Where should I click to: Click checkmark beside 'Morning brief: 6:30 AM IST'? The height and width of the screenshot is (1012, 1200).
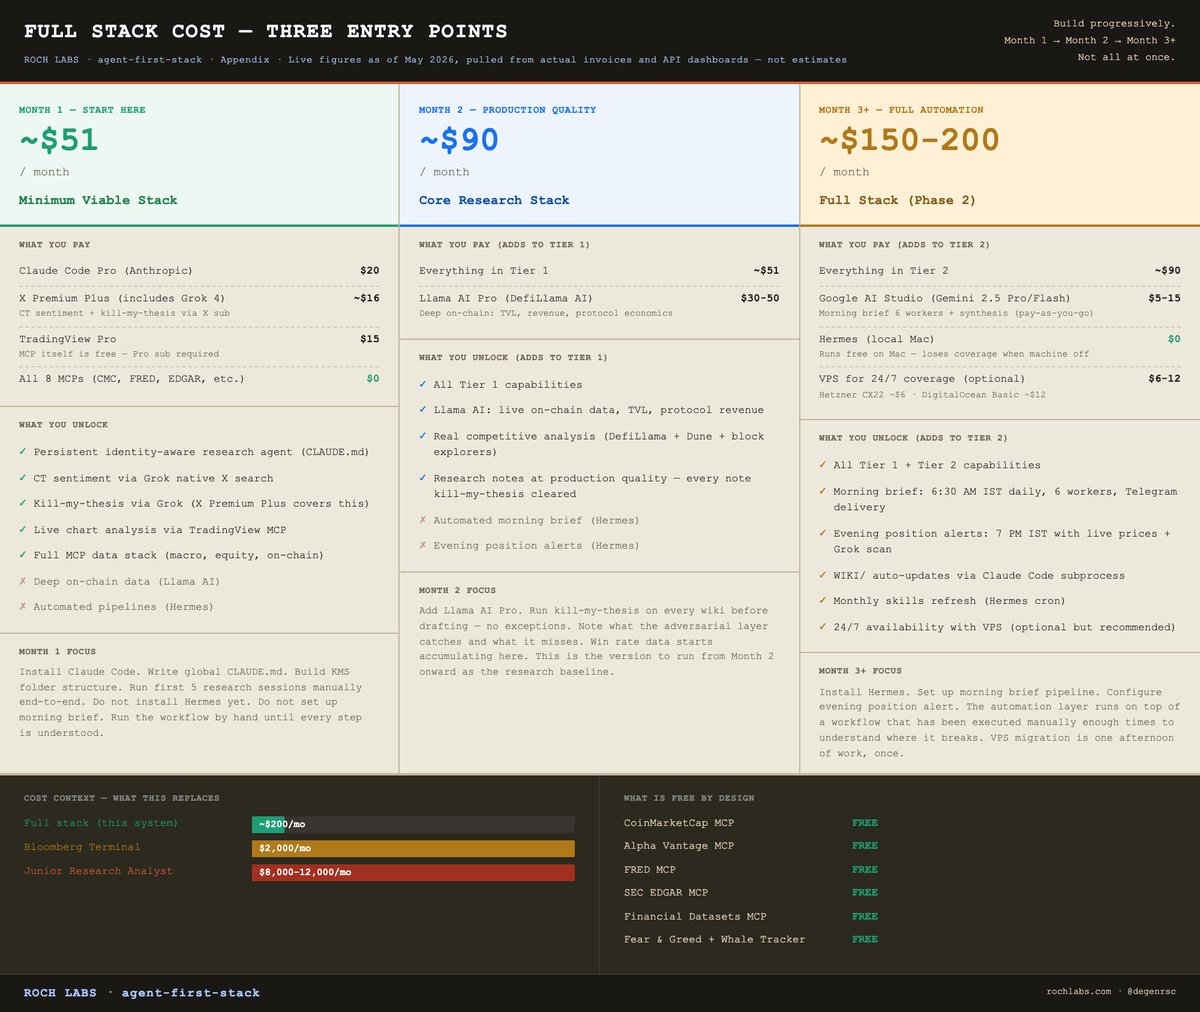(x=823, y=491)
